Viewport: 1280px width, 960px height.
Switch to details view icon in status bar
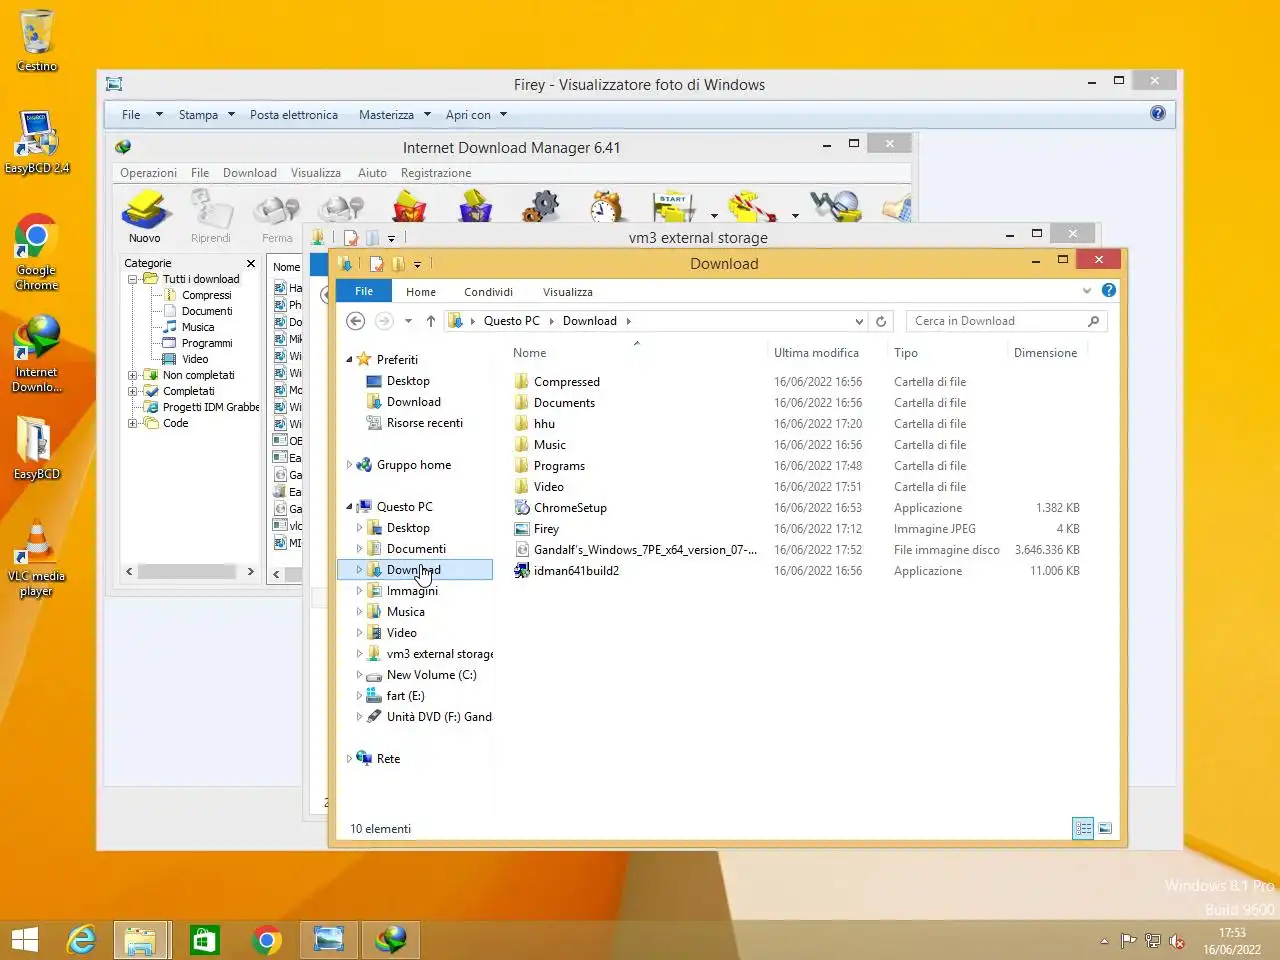tap(1083, 828)
